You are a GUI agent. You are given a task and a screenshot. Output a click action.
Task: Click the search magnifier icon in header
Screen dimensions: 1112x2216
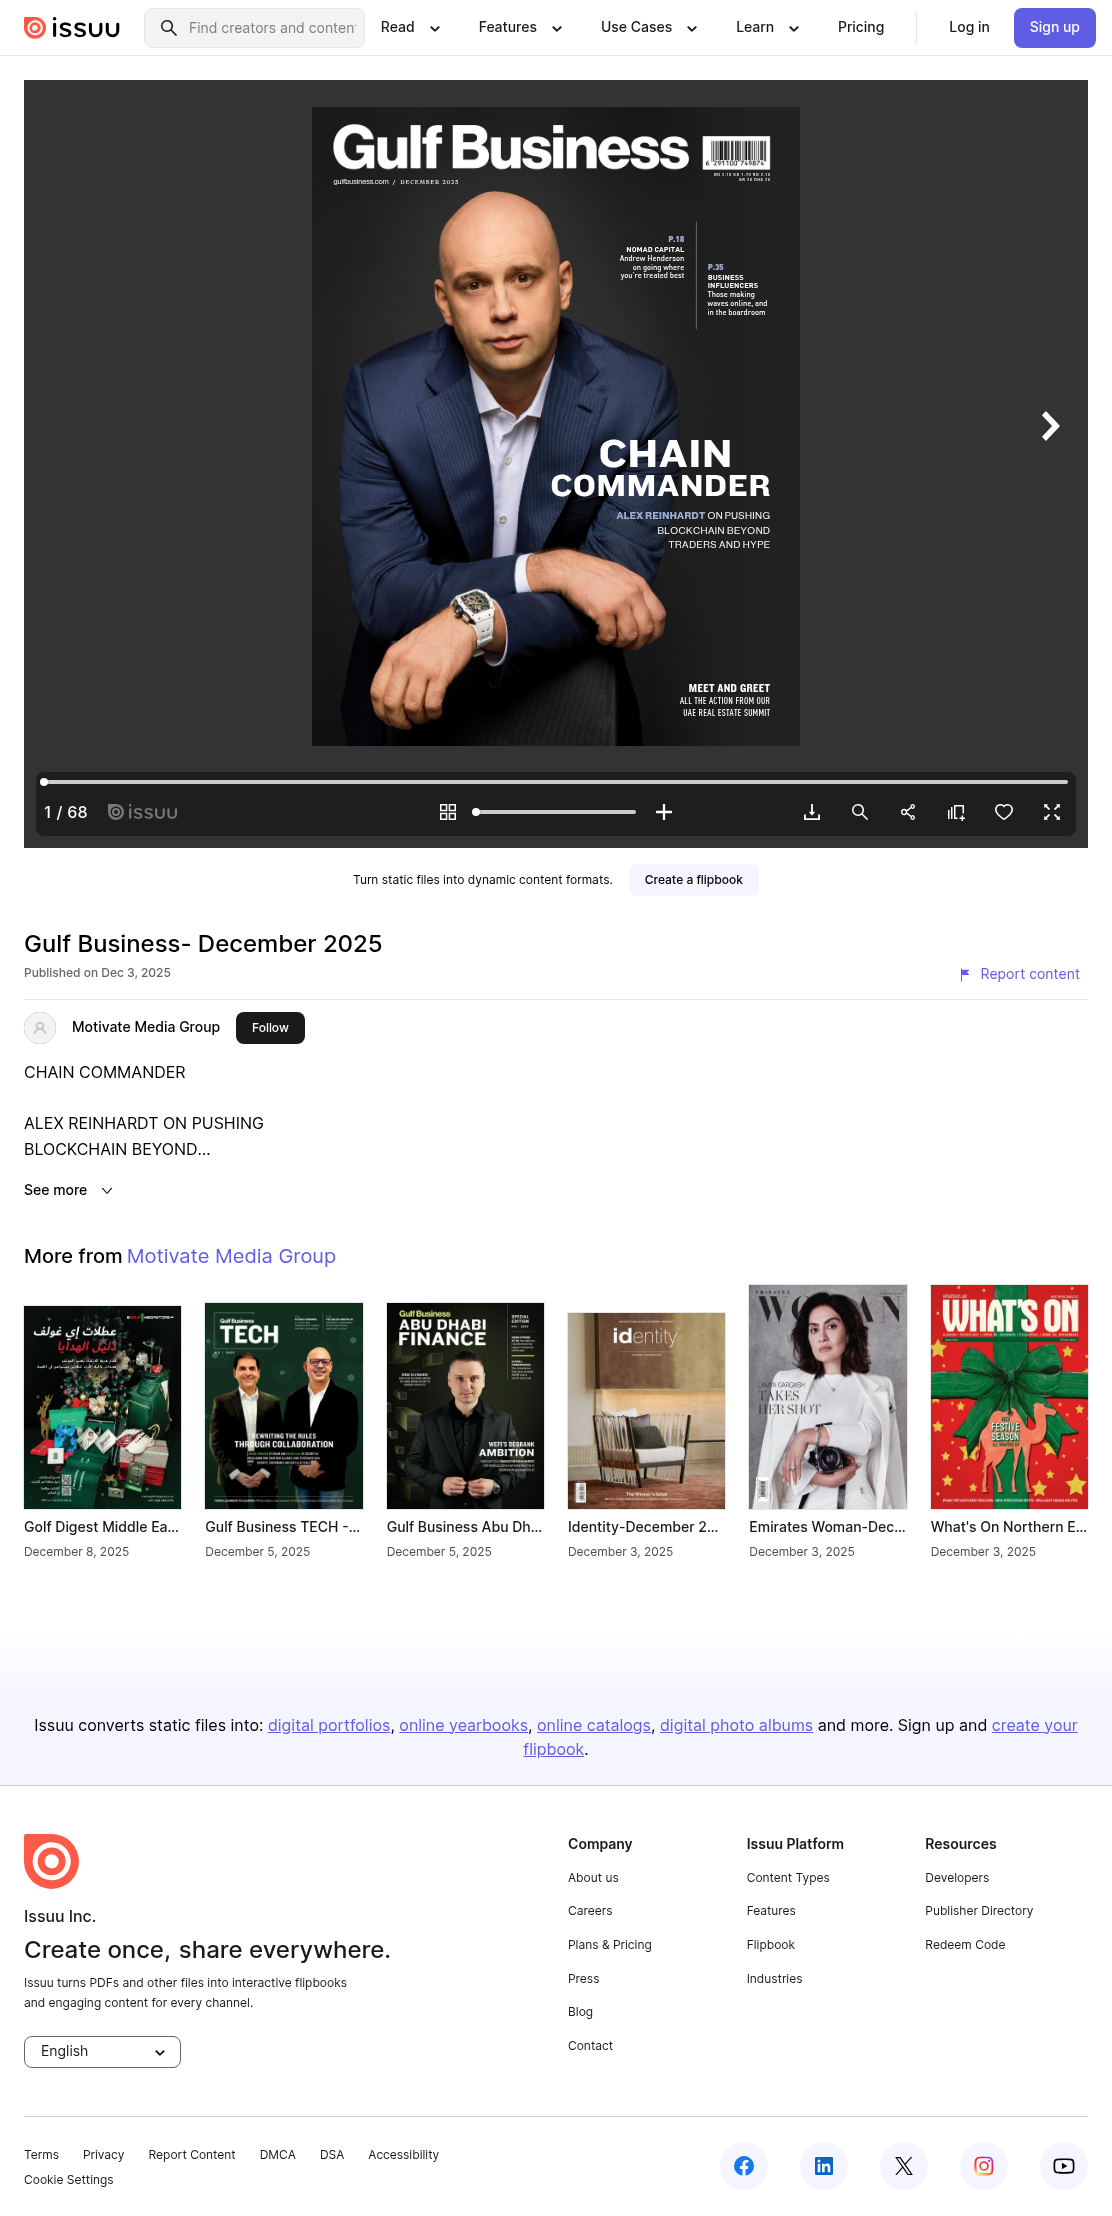click(169, 28)
